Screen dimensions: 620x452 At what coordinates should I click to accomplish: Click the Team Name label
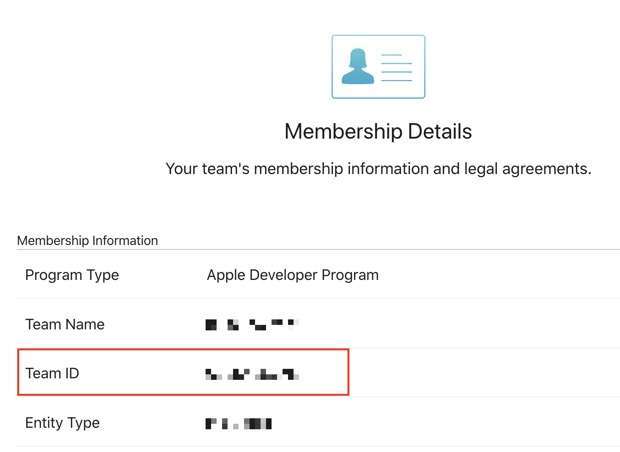point(65,324)
